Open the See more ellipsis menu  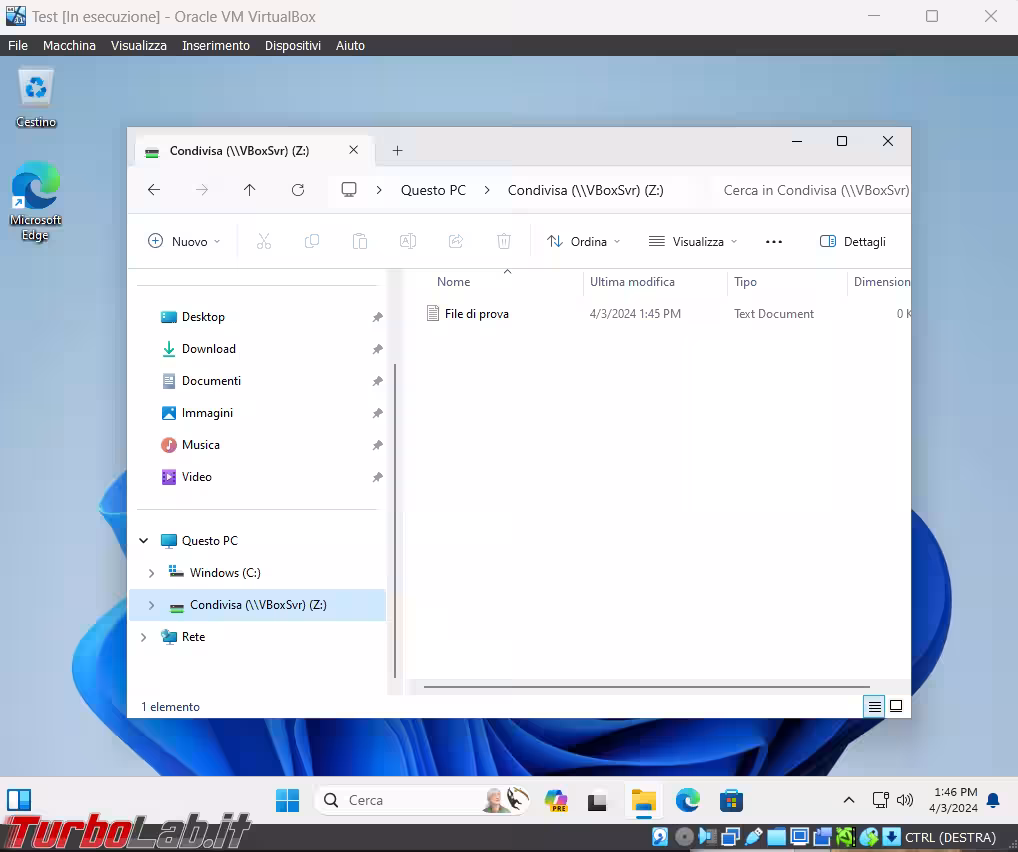coord(773,241)
